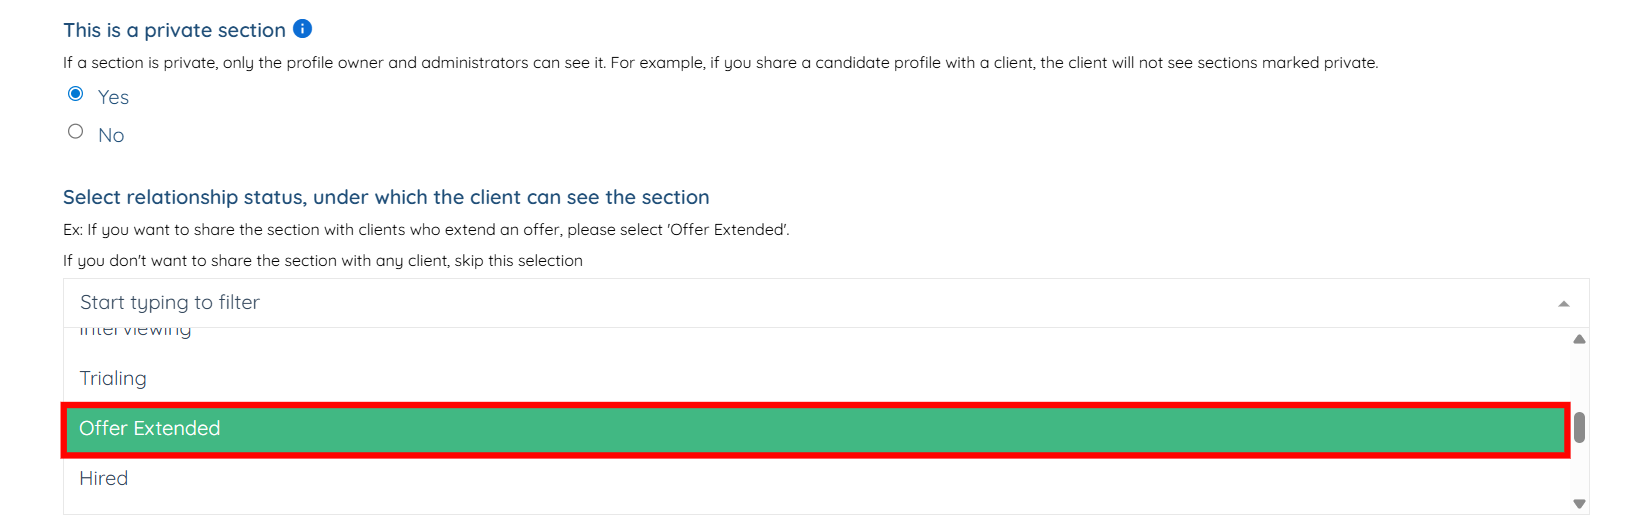Click the list's scroll up arrow
This screenshot has height=523, width=1633.
(1579, 340)
